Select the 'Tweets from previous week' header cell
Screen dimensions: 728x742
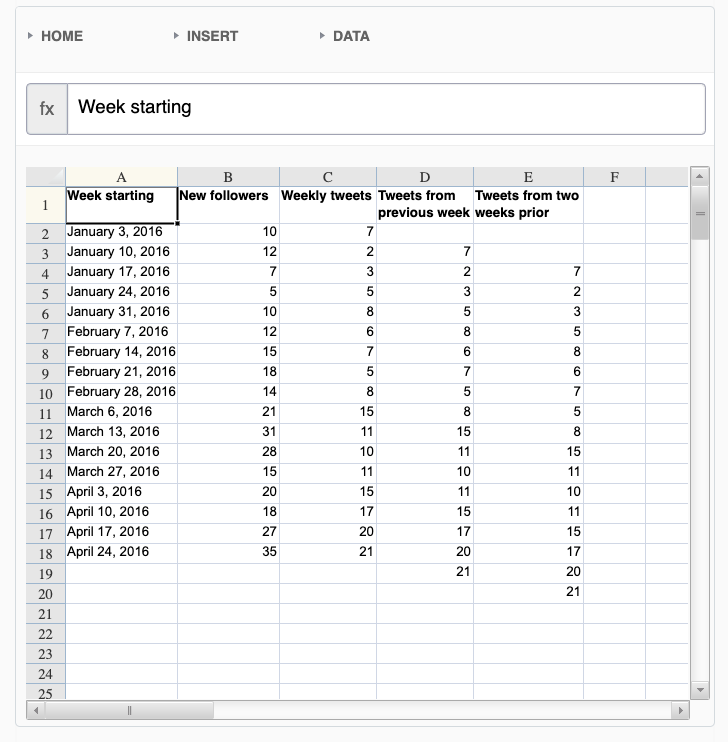pyautogui.click(x=425, y=205)
